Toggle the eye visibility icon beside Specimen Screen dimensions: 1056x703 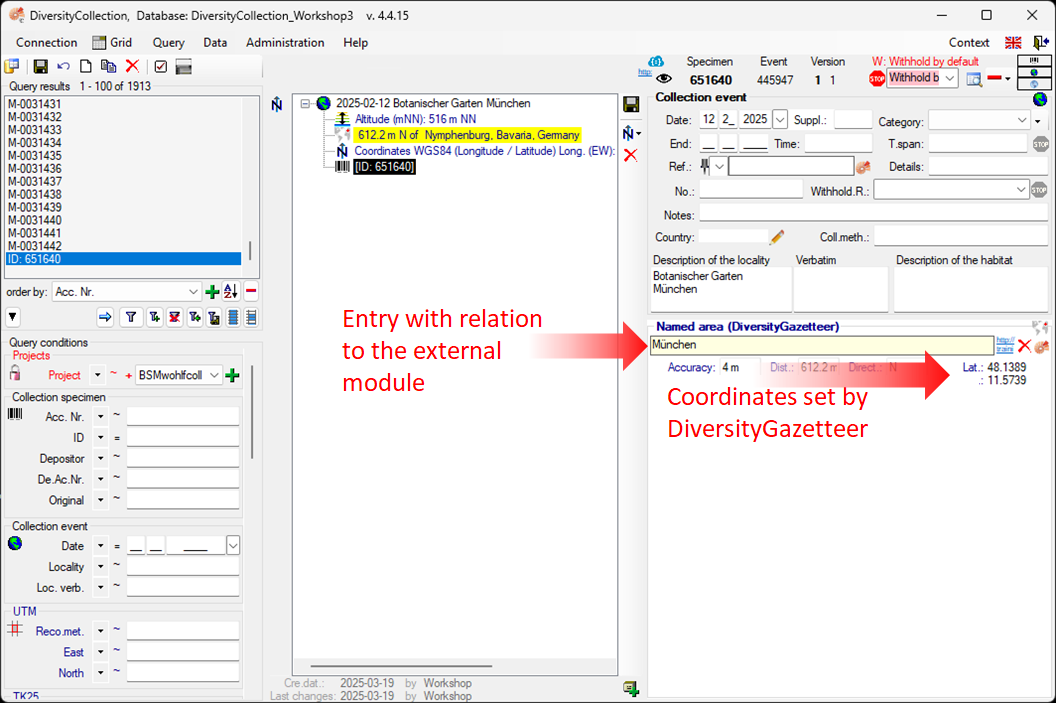pyautogui.click(x=663, y=79)
